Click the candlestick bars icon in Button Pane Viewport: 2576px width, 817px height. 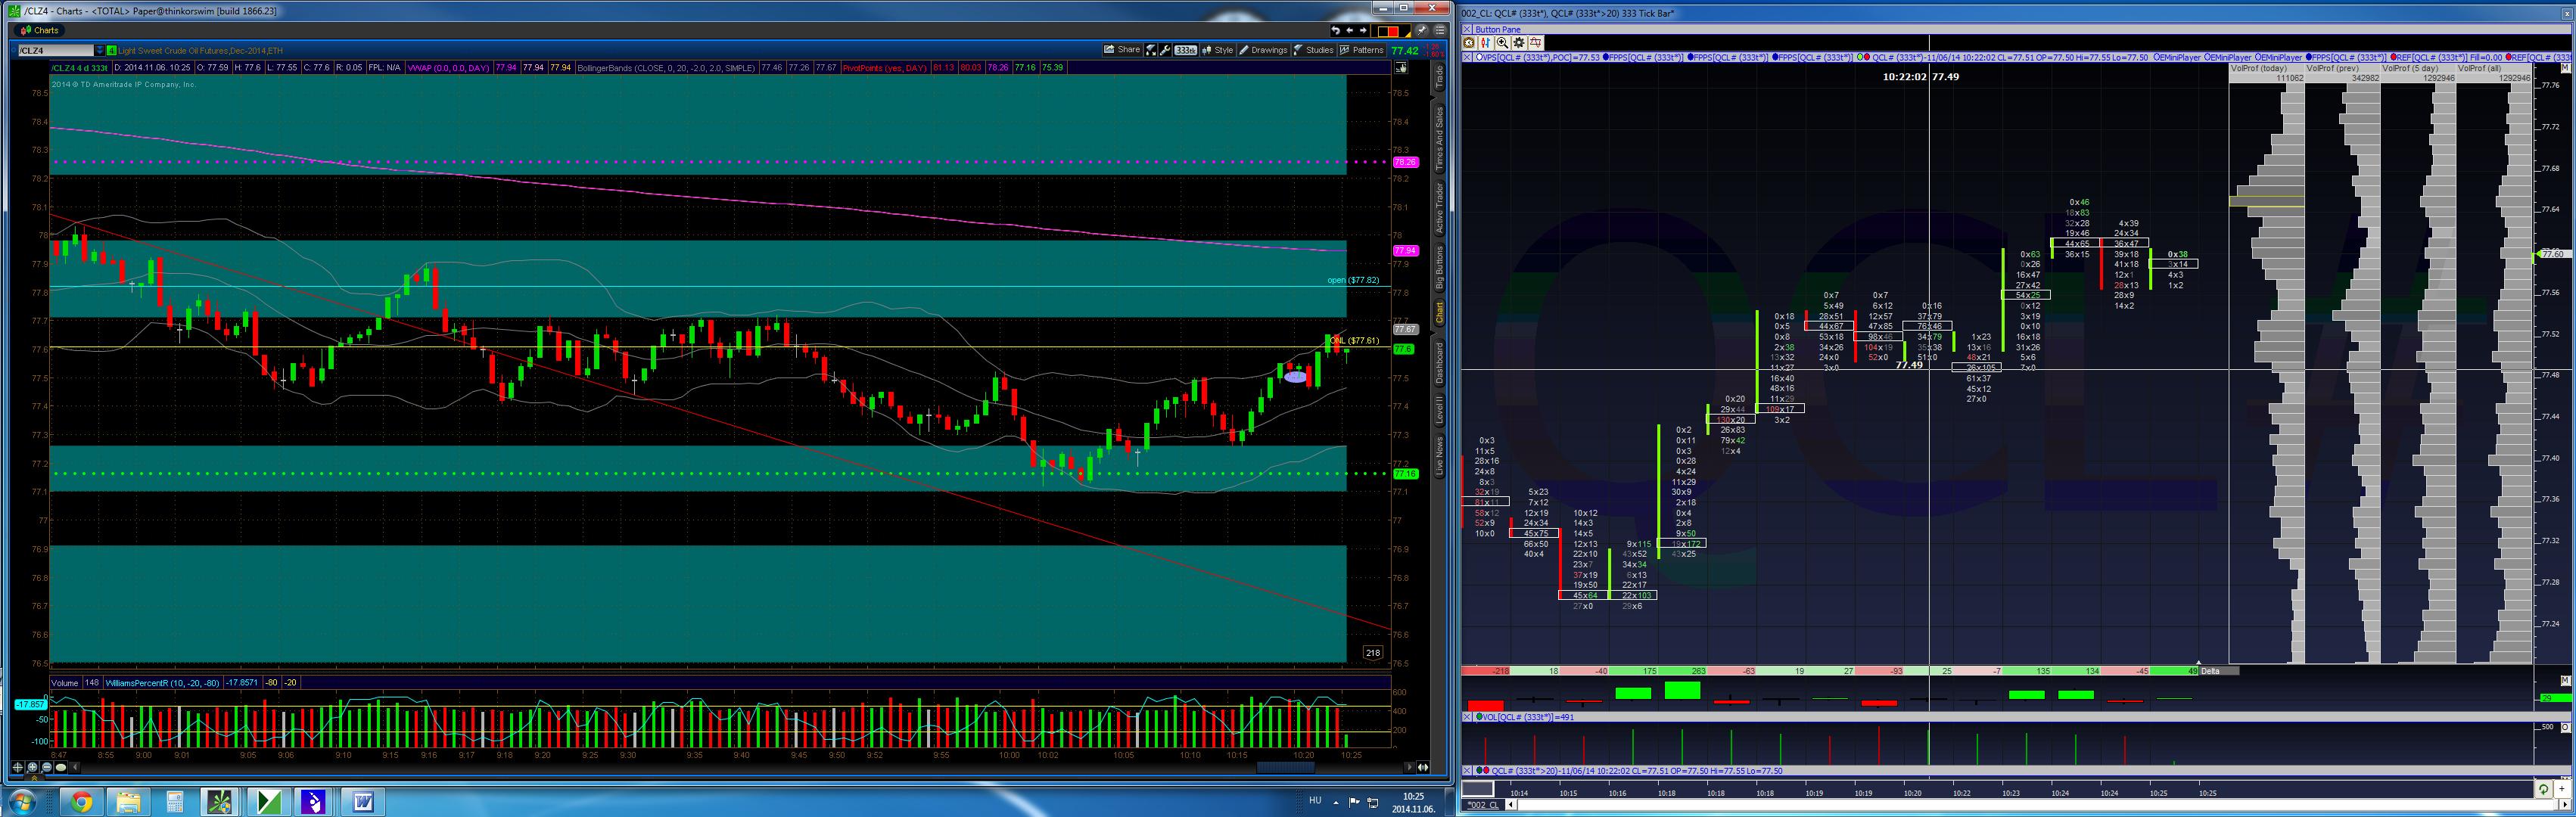(1486, 42)
